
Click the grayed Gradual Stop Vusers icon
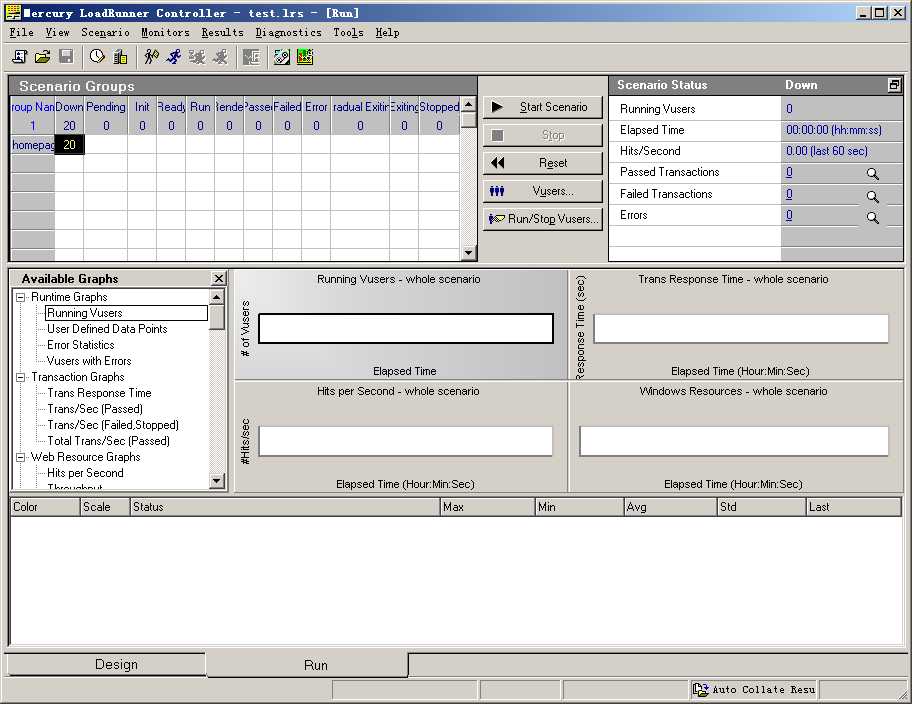coord(197,56)
